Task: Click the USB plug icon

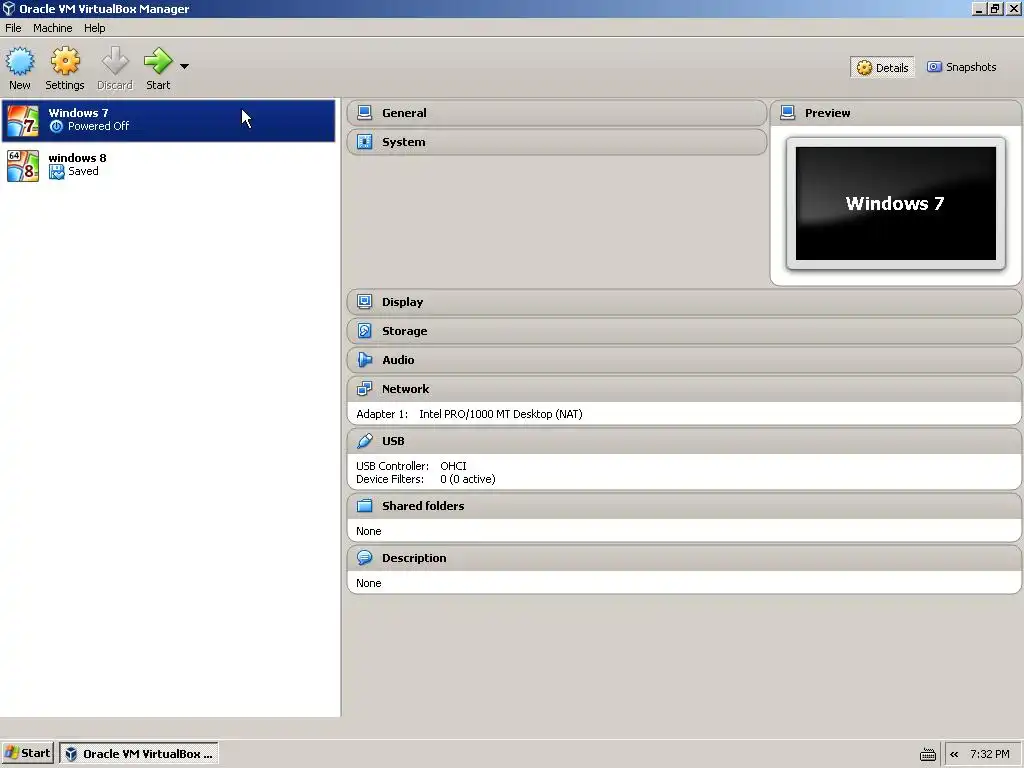Action: 364,441
